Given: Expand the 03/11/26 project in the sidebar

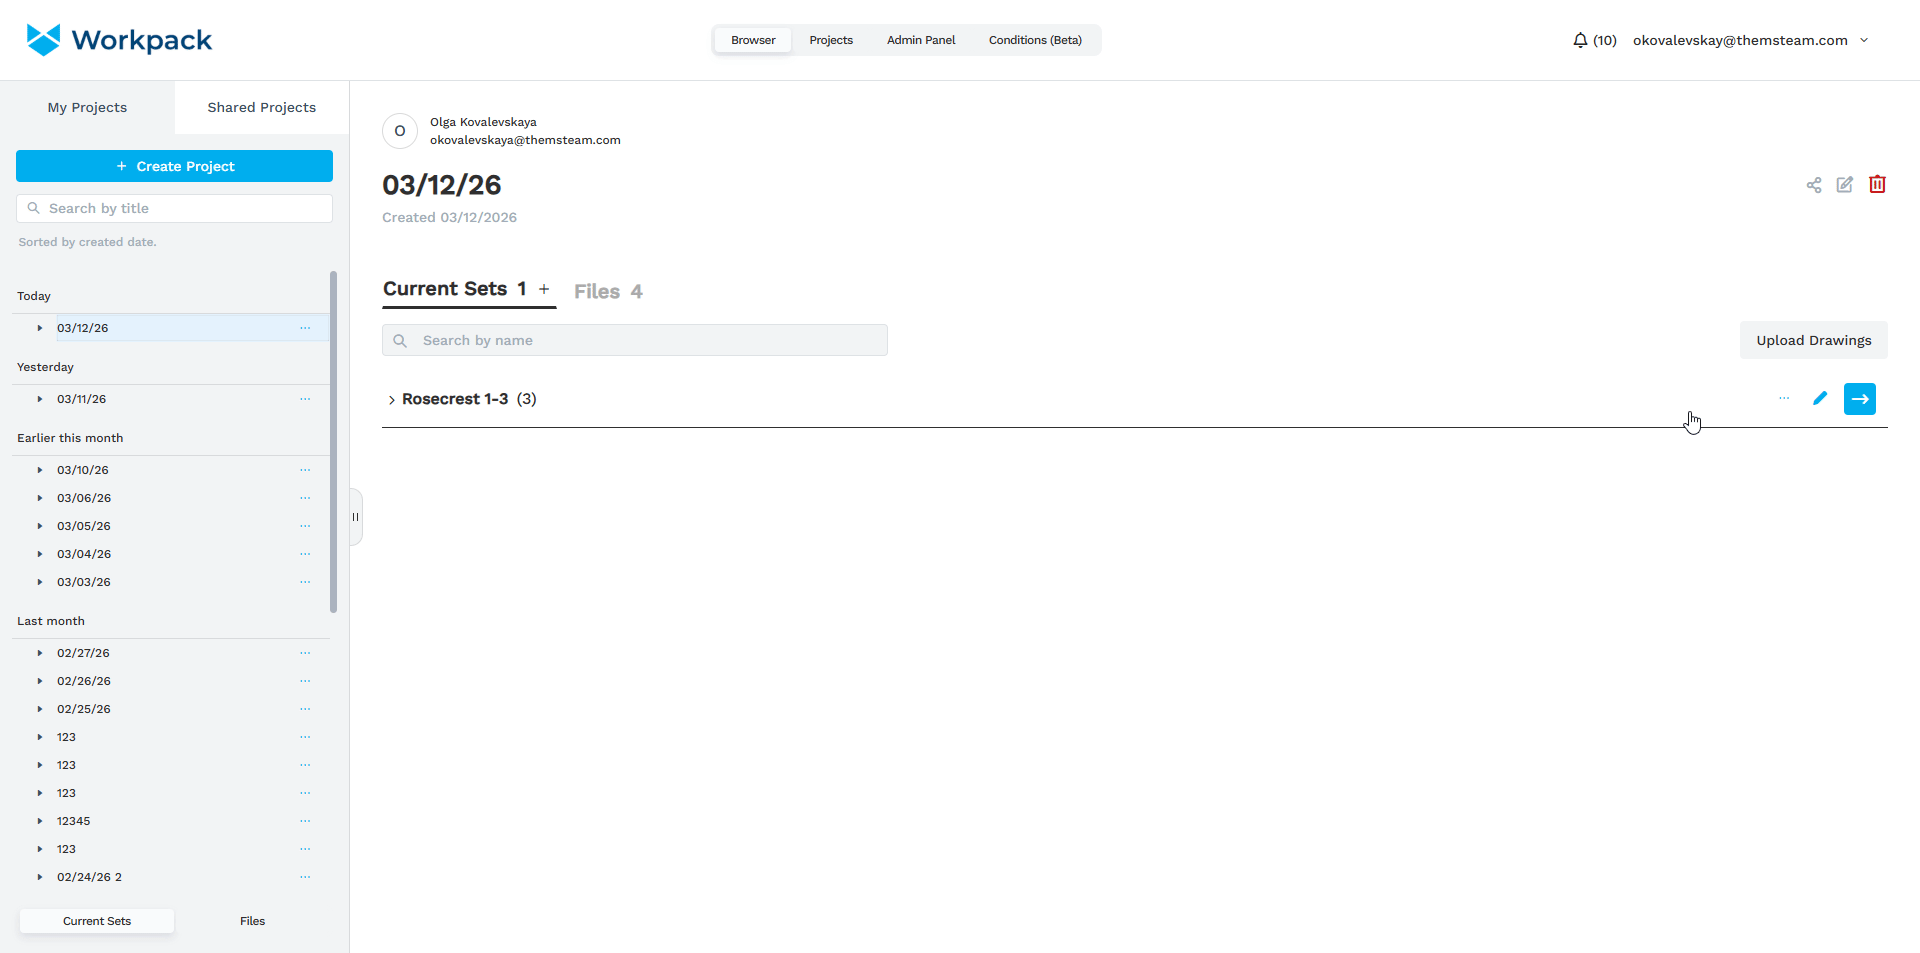Looking at the screenshot, I should (38, 399).
